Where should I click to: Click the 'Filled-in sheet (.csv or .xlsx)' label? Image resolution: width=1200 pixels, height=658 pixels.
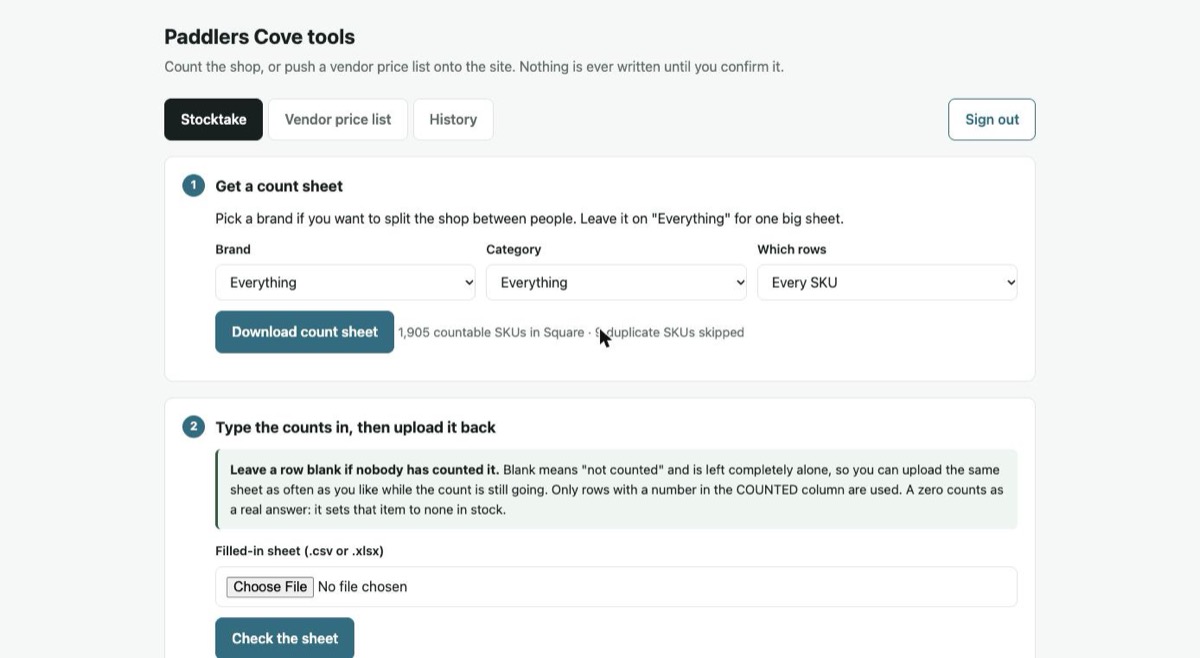click(x=300, y=551)
